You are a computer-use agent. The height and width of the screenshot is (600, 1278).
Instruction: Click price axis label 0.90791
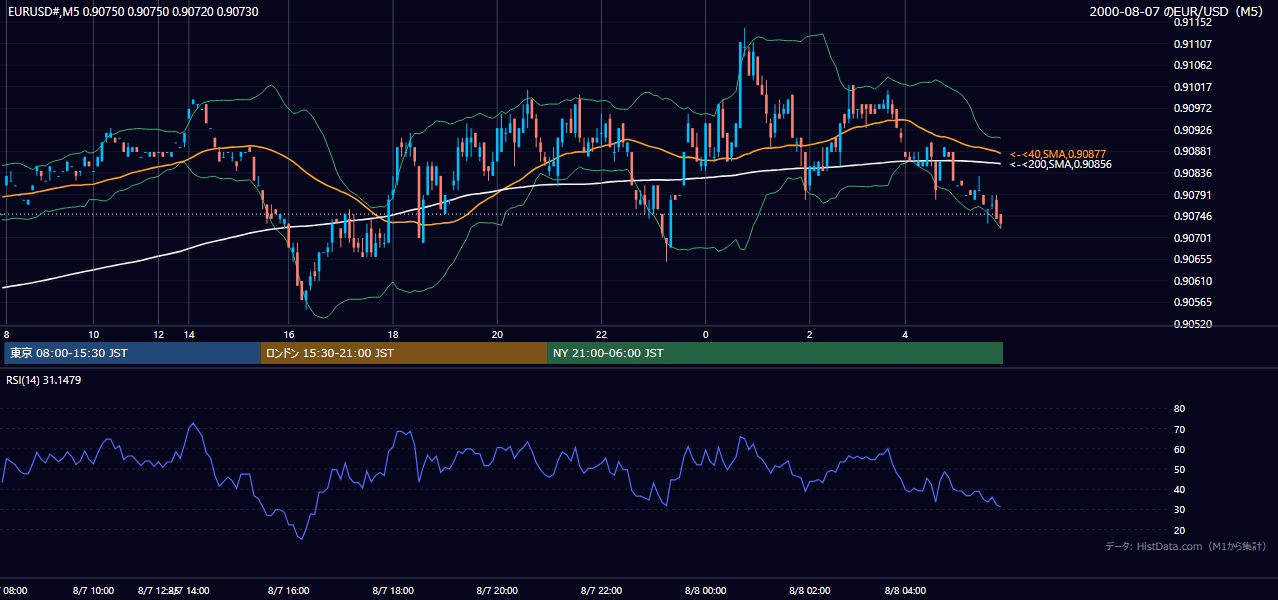click(1192, 195)
